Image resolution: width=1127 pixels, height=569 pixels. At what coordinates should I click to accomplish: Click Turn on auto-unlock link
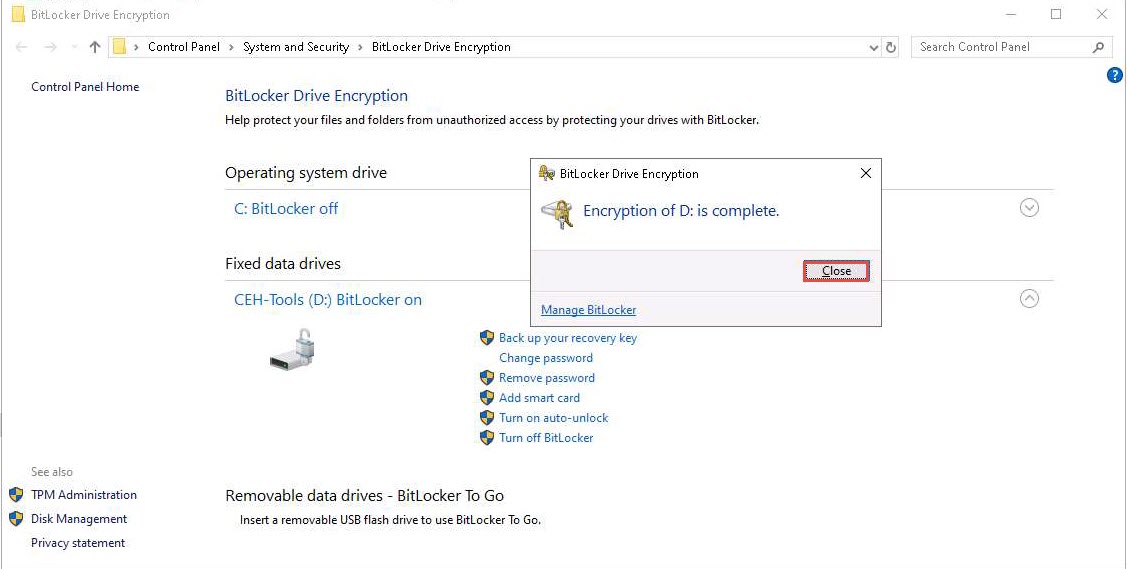tap(553, 418)
